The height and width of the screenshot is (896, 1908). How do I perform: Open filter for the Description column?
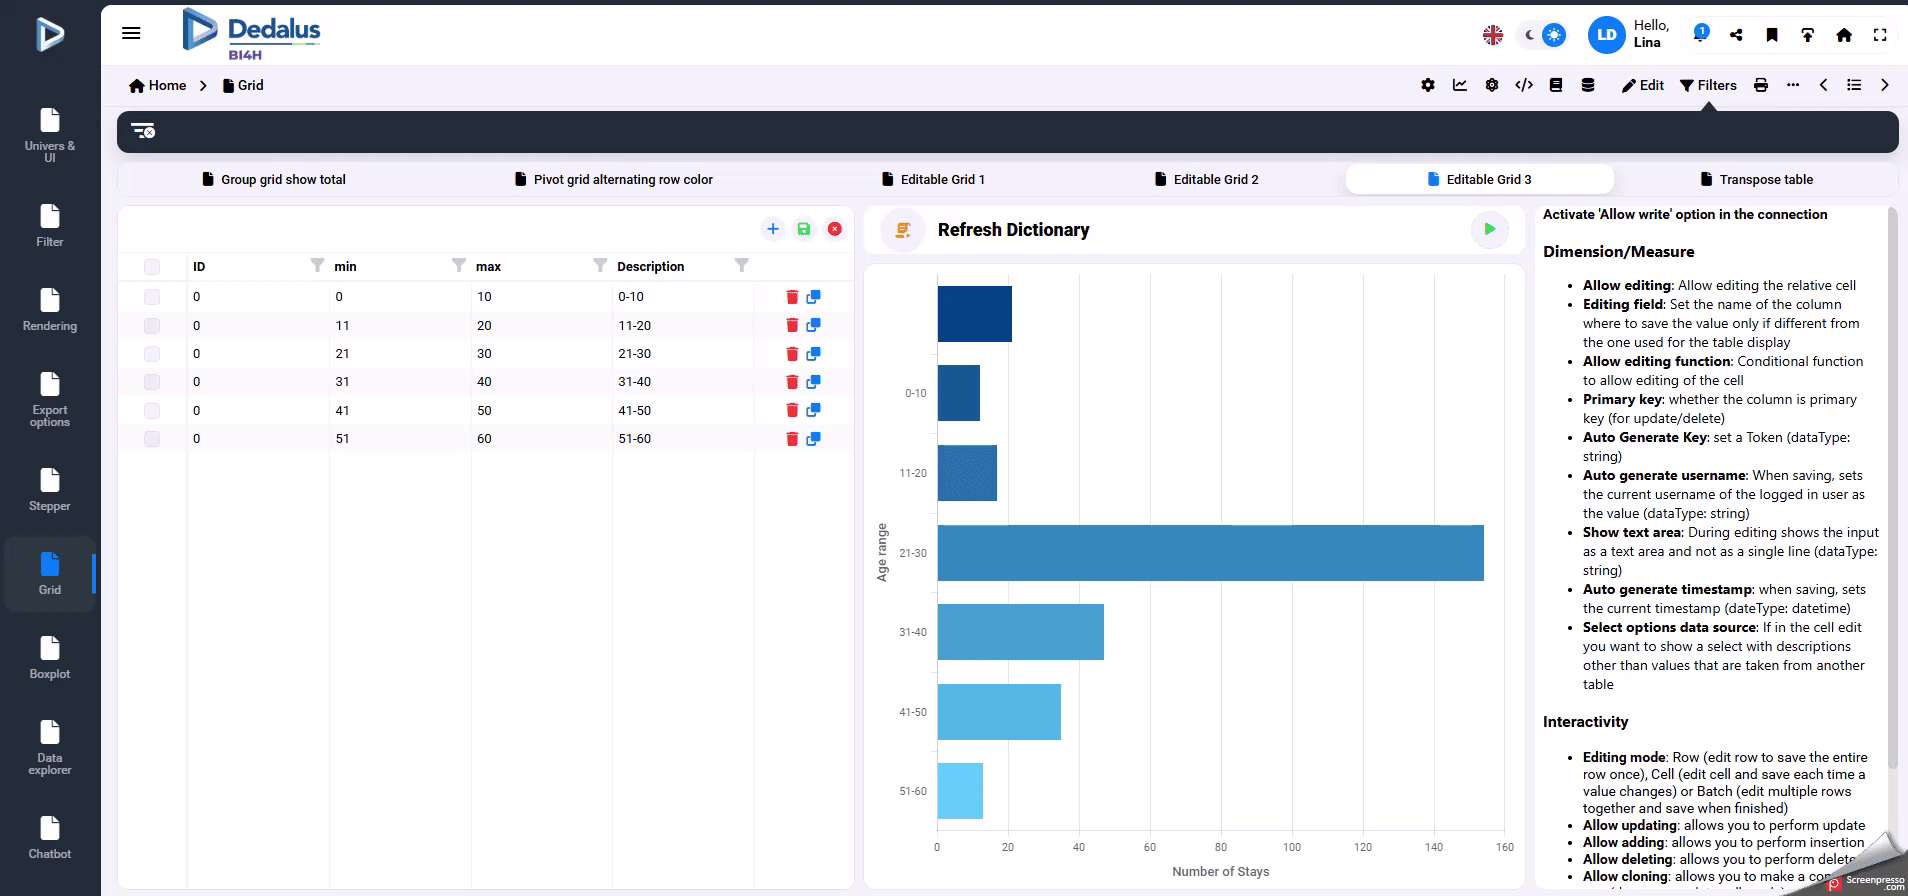[741, 265]
